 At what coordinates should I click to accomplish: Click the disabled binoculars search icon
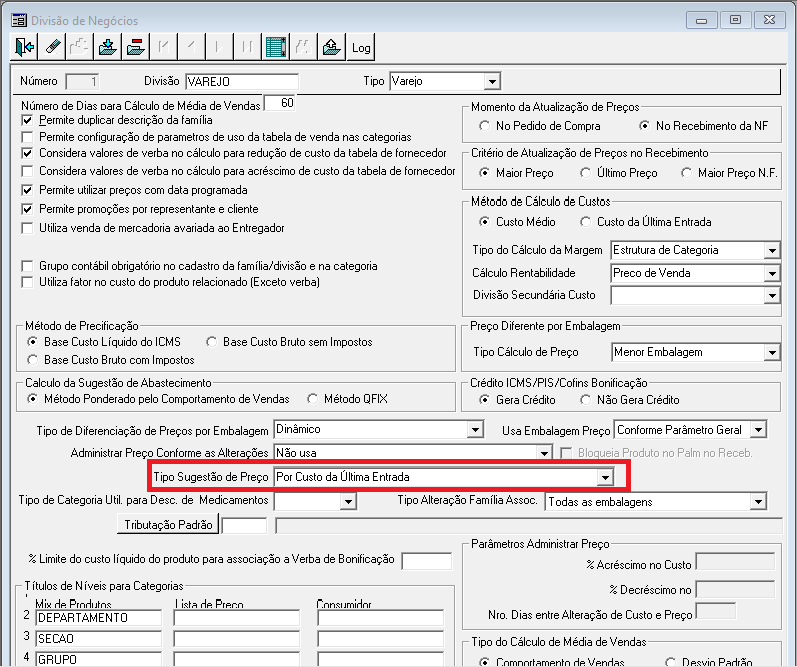[303, 47]
